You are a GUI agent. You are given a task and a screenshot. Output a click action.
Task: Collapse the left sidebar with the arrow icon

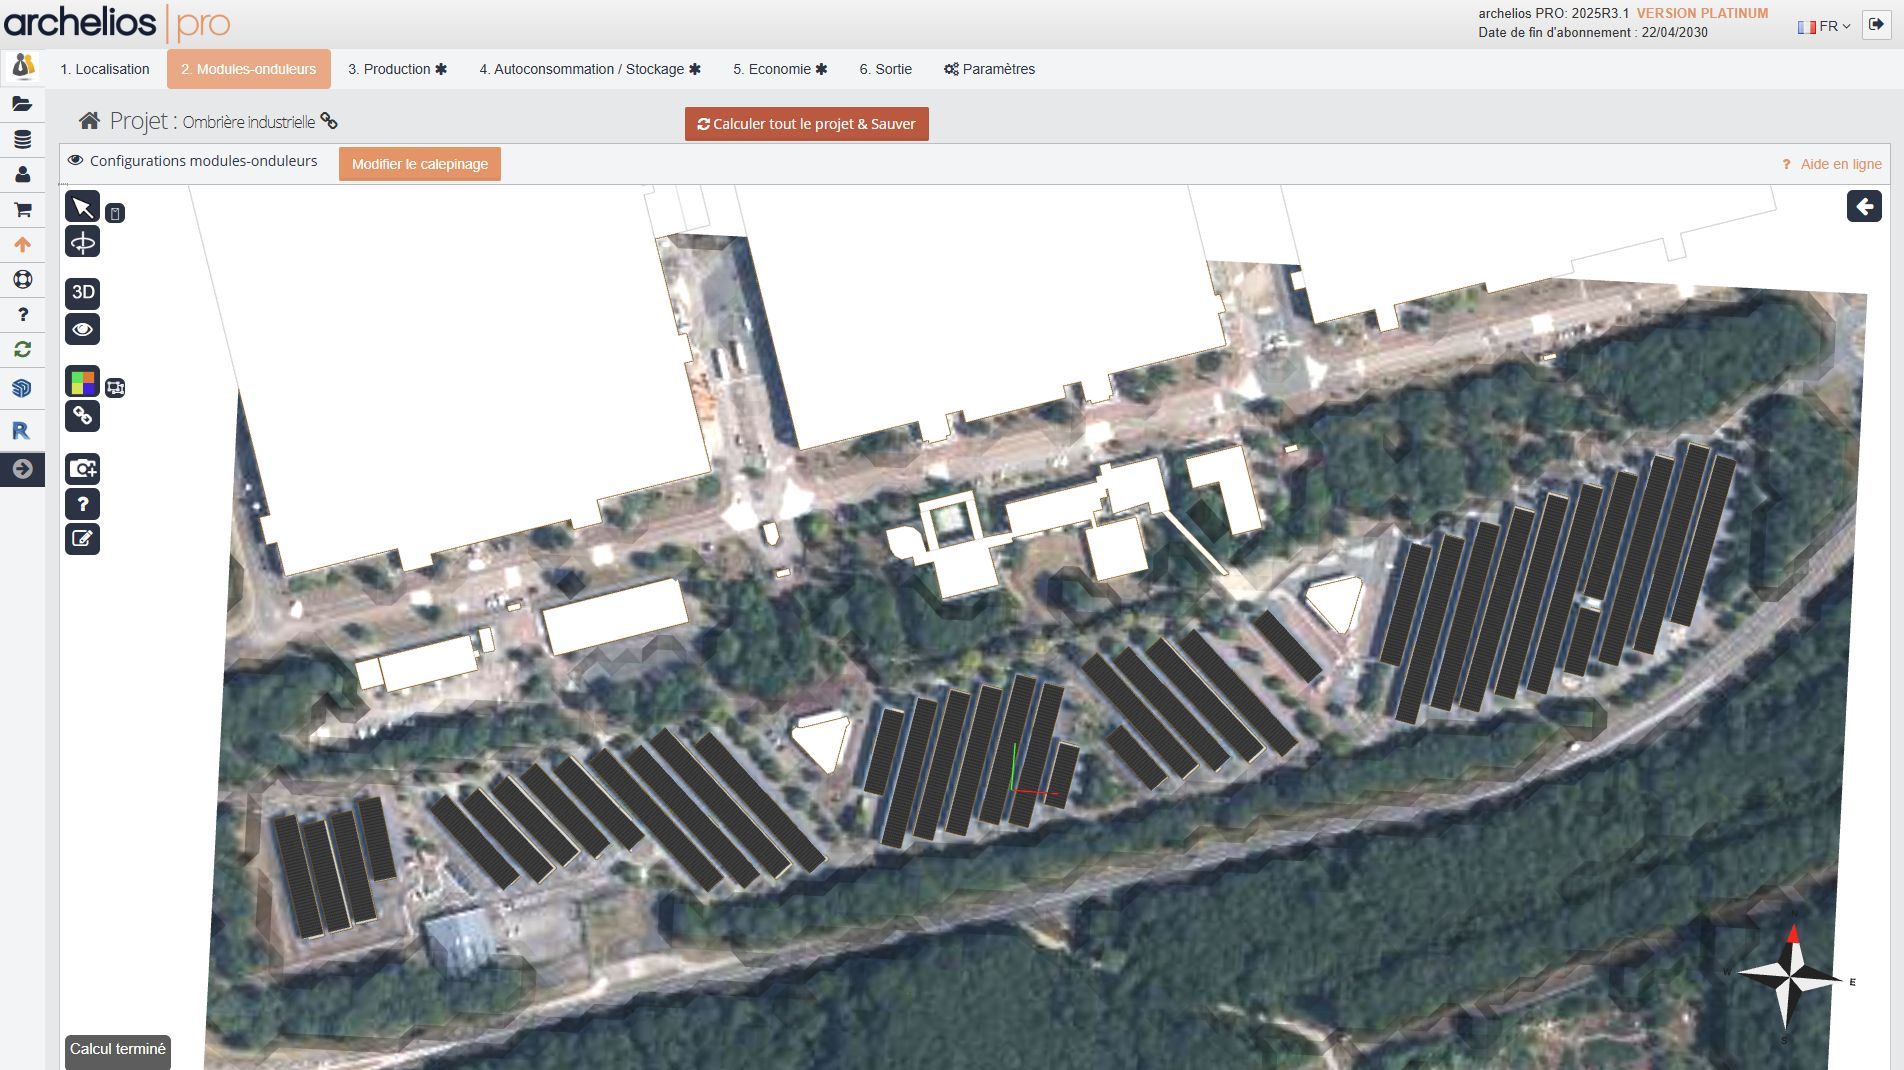point(22,468)
